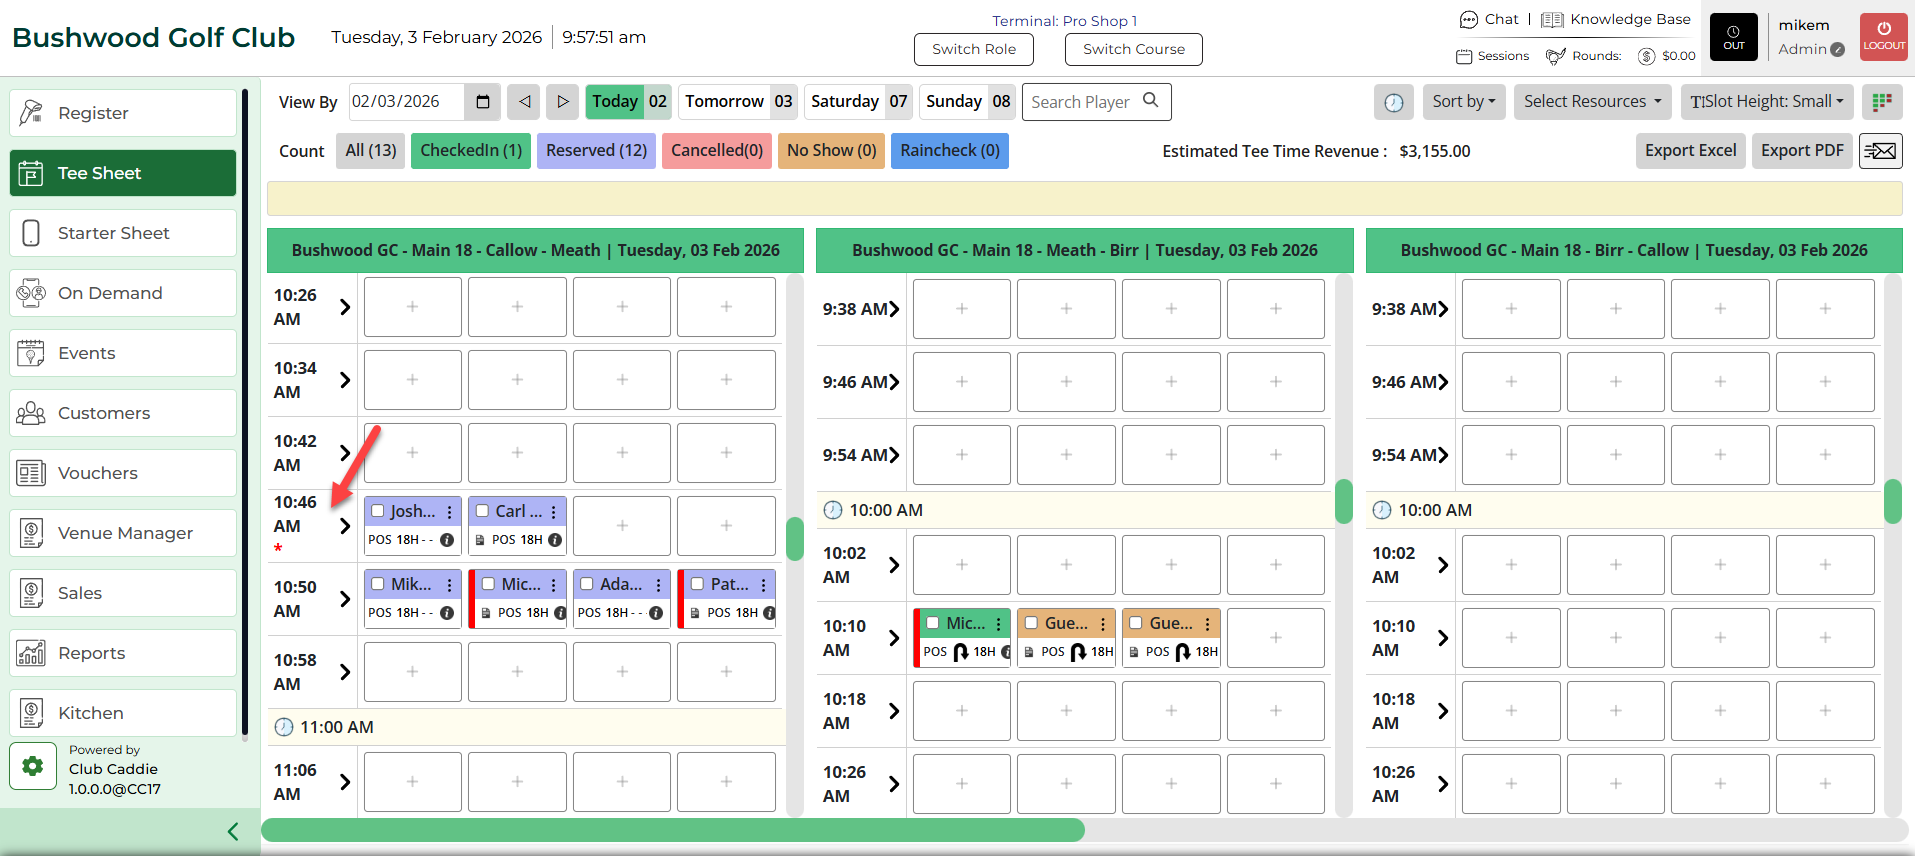Check the Josh booking checkbox at 10:46
Viewport: 1915px width, 856px height.
click(x=378, y=511)
